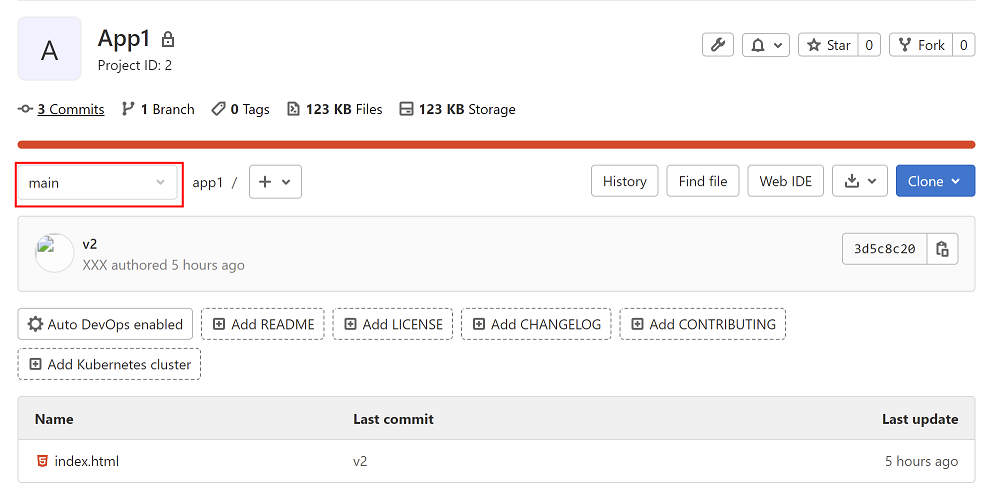Open the plus add-file dropdown
The width and height of the screenshot is (985, 490).
pos(275,182)
